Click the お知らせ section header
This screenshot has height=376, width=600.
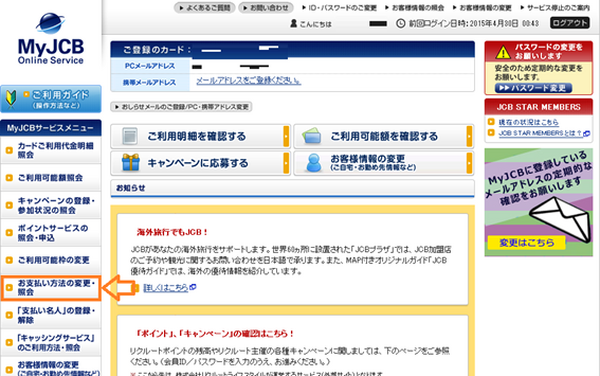[x=293, y=188]
